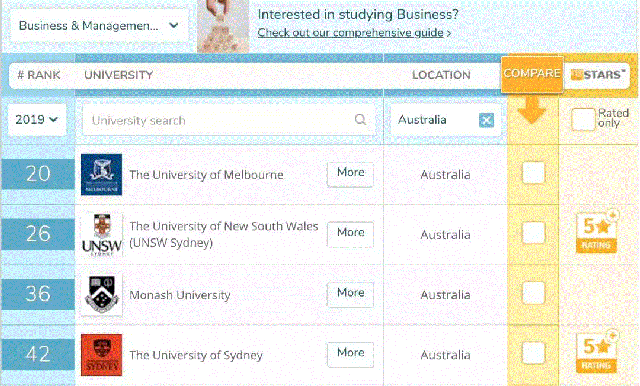
Task: Click the University of Sydney red logo
Action: click(101, 355)
